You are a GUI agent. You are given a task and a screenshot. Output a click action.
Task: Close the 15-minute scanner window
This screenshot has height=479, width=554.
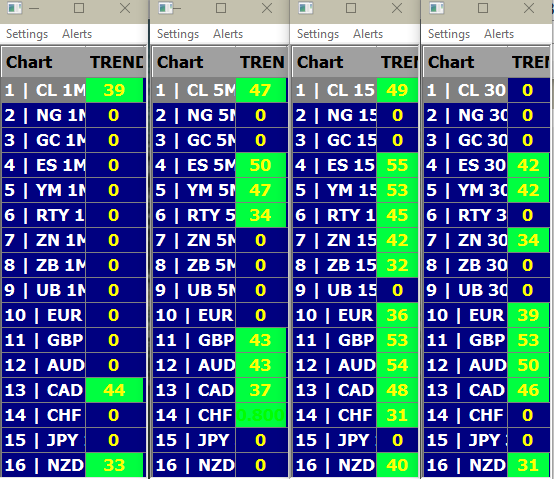pos(397,8)
